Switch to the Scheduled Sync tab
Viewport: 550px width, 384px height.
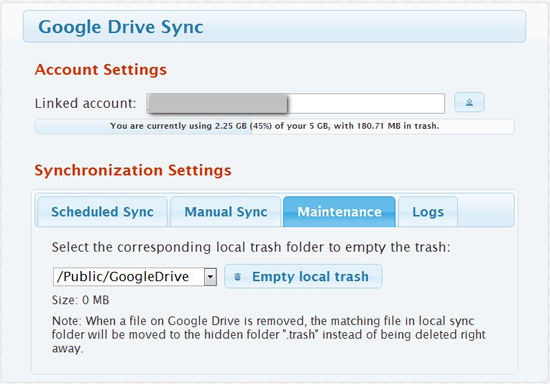102,211
